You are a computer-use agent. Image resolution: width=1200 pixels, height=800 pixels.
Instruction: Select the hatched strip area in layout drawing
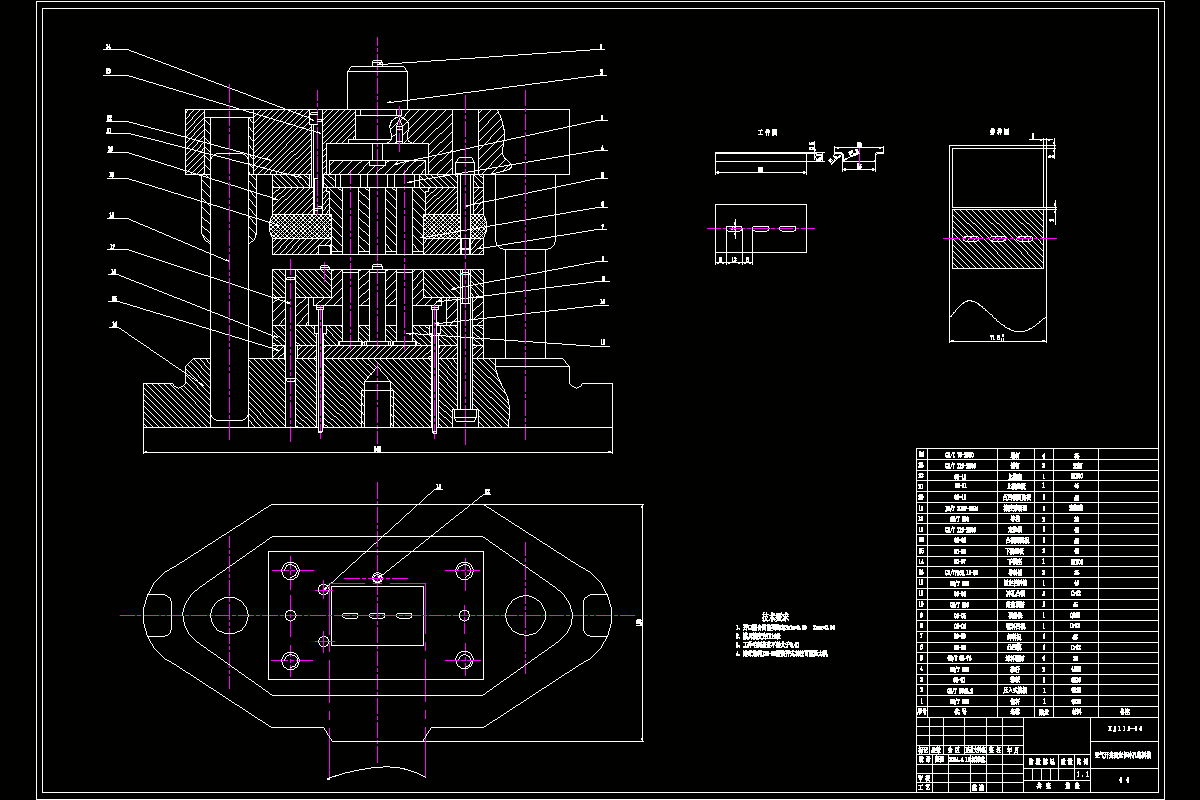click(x=996, y=239)
